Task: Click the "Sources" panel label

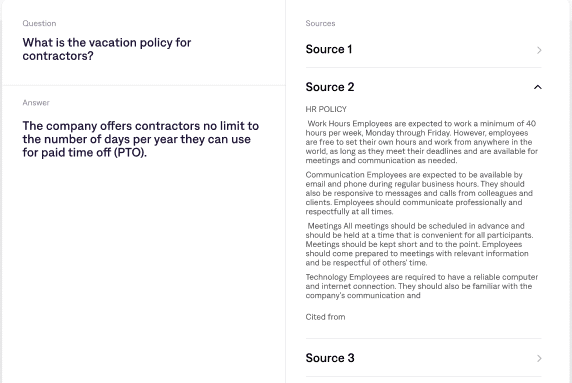Action: (x=320, y=23)
